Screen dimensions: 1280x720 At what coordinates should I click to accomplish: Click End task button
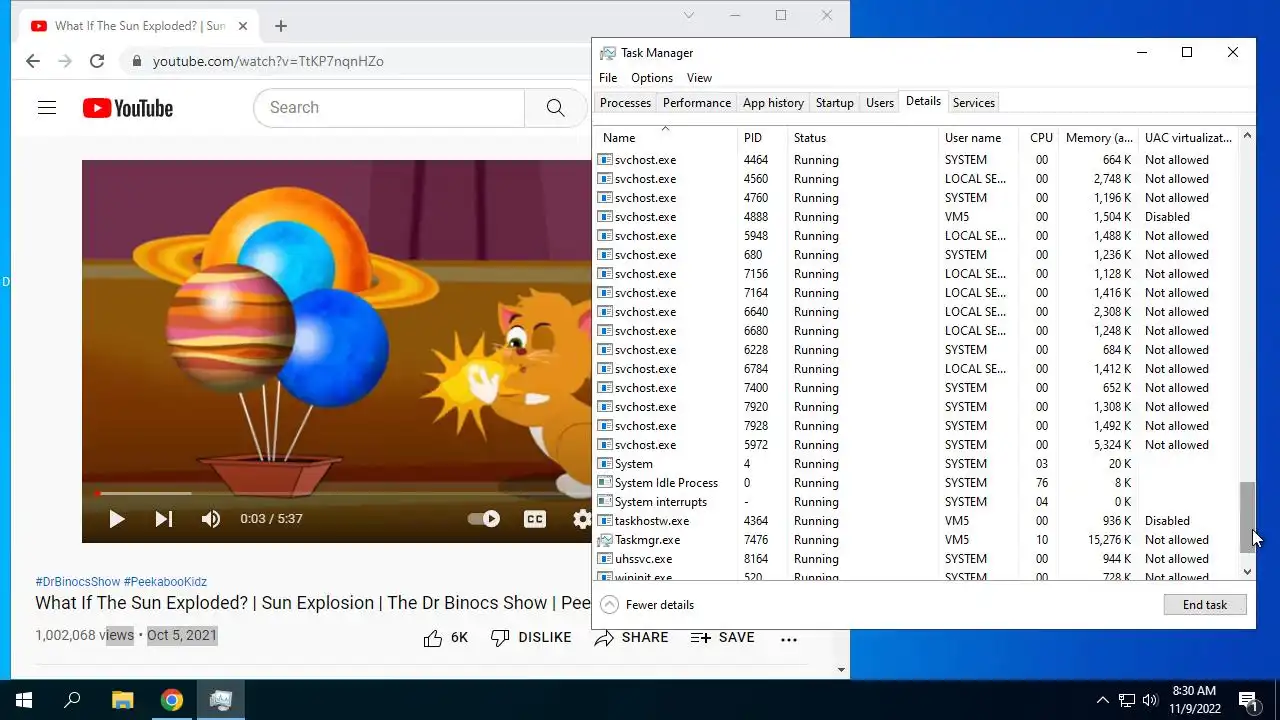pyautogui.click(x=1204, y=605)
